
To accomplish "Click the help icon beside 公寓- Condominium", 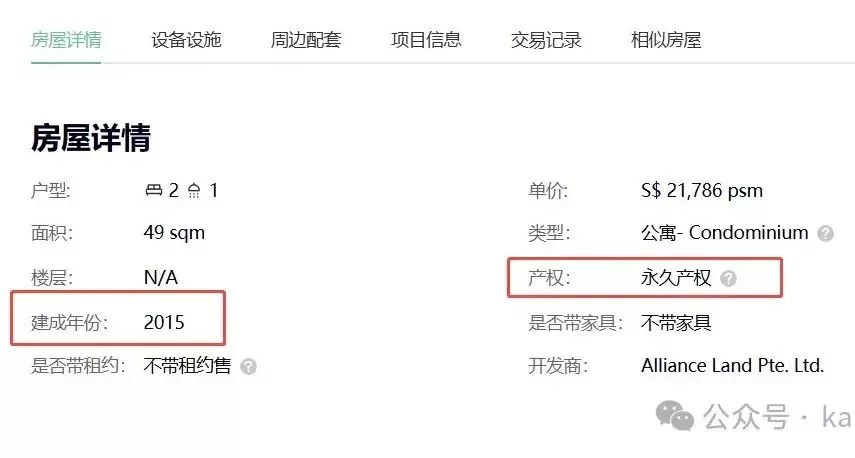I will tap(825, 234).
